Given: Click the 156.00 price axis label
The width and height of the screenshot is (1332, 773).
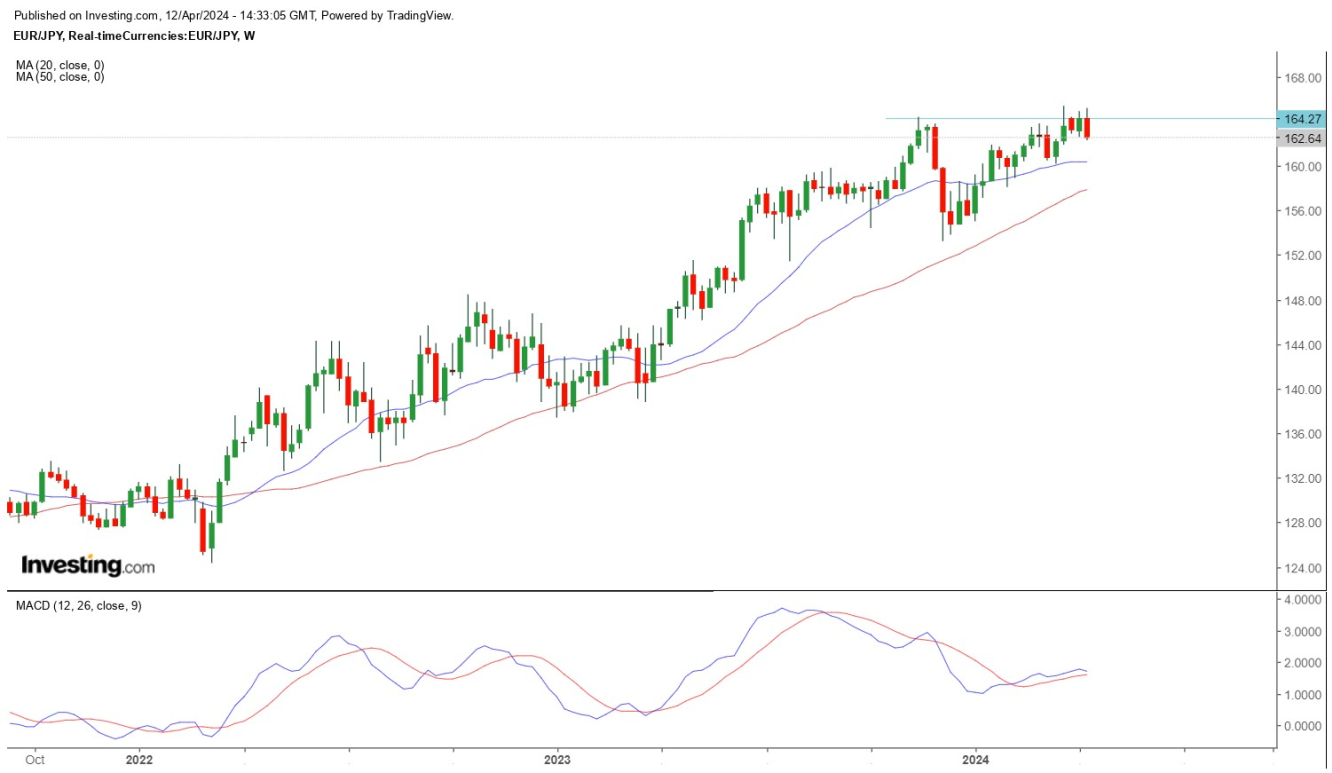Looking at the screenshot, I should pyautogui.click(x=1303, y=211).
